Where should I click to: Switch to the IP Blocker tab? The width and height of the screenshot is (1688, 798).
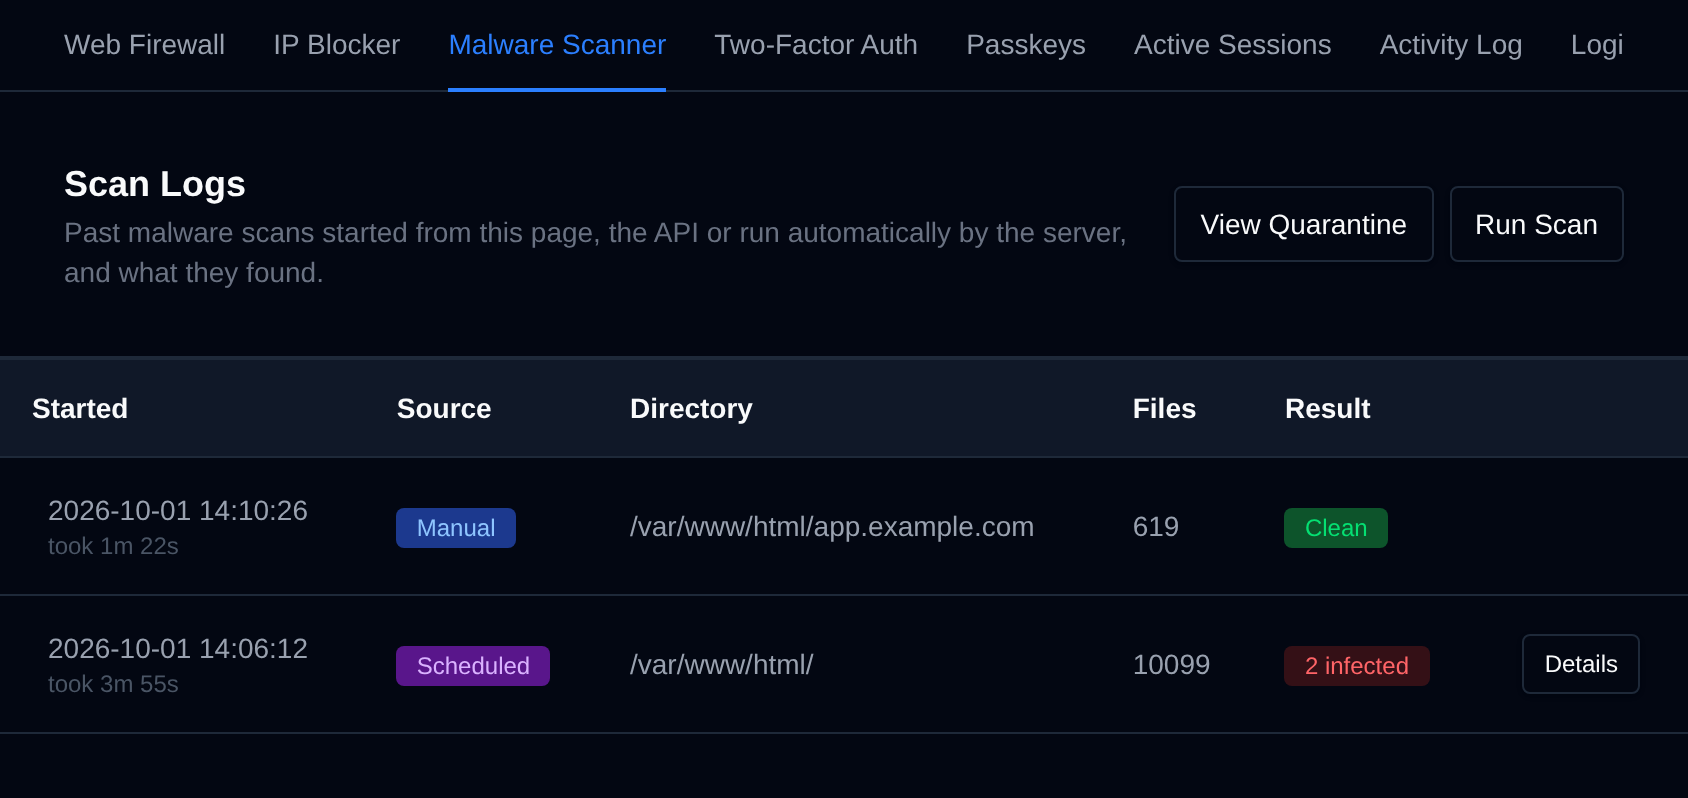tap(336, 45)
